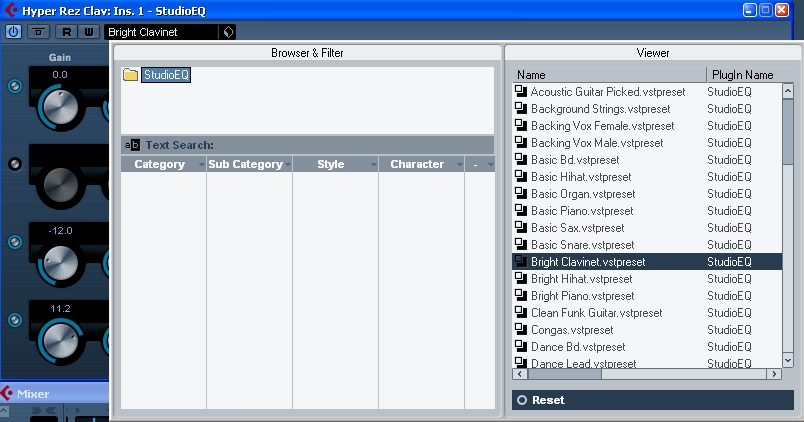Click the Text Search field
The width and height of the screenshot is (804, 422).
308,145
